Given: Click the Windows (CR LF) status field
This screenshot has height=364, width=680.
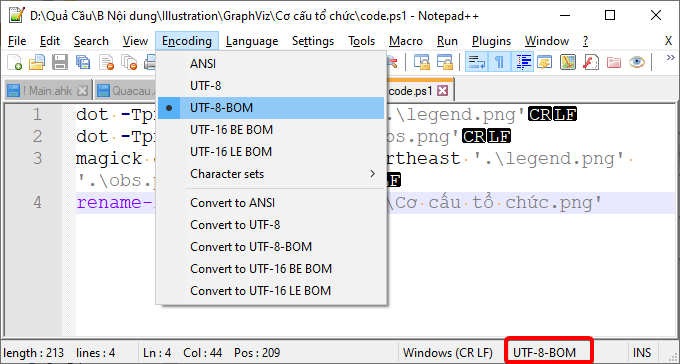Looking at the screenshot, I should (448, 353).
